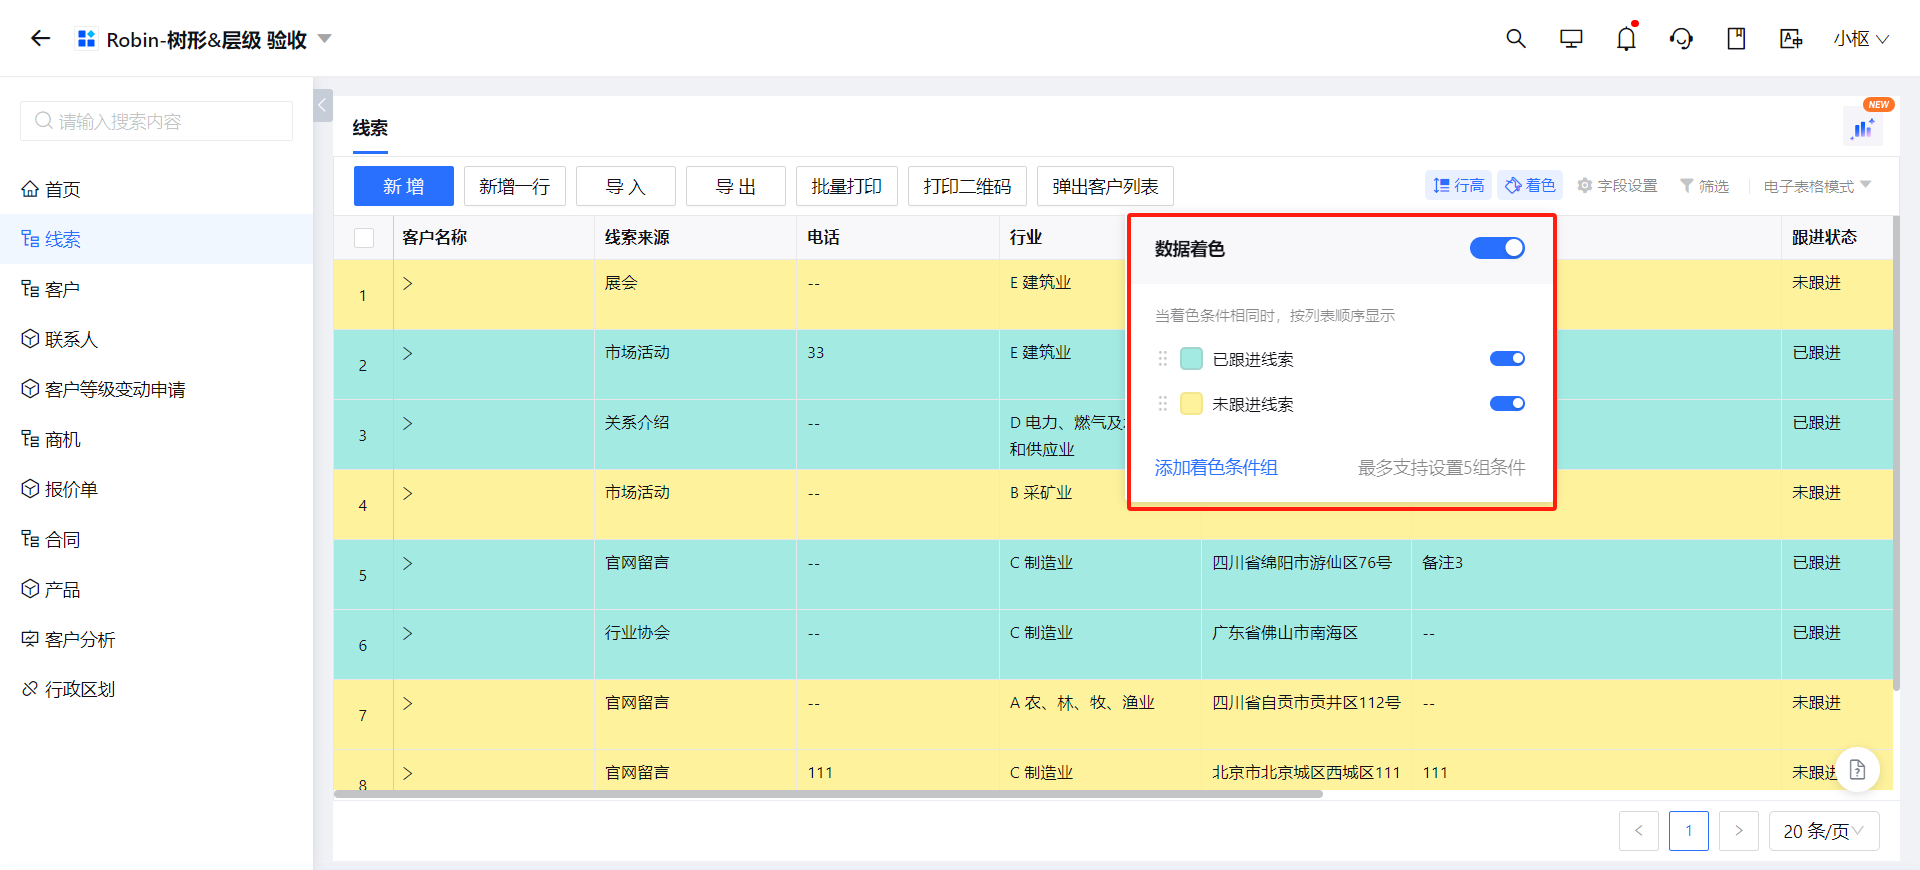This screenshot has height=870, width=1920.
Task: Select 线索 in the sidebar
Action: [156, 239]
